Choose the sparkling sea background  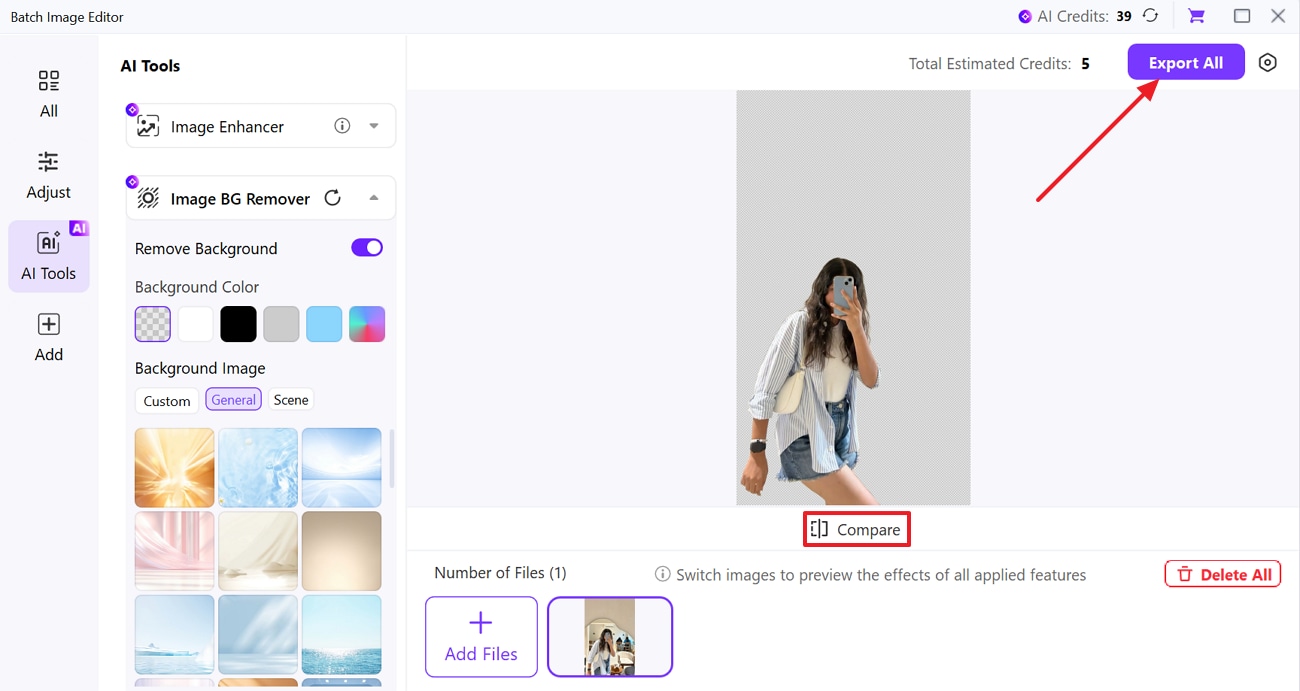(x=342, y=634)
